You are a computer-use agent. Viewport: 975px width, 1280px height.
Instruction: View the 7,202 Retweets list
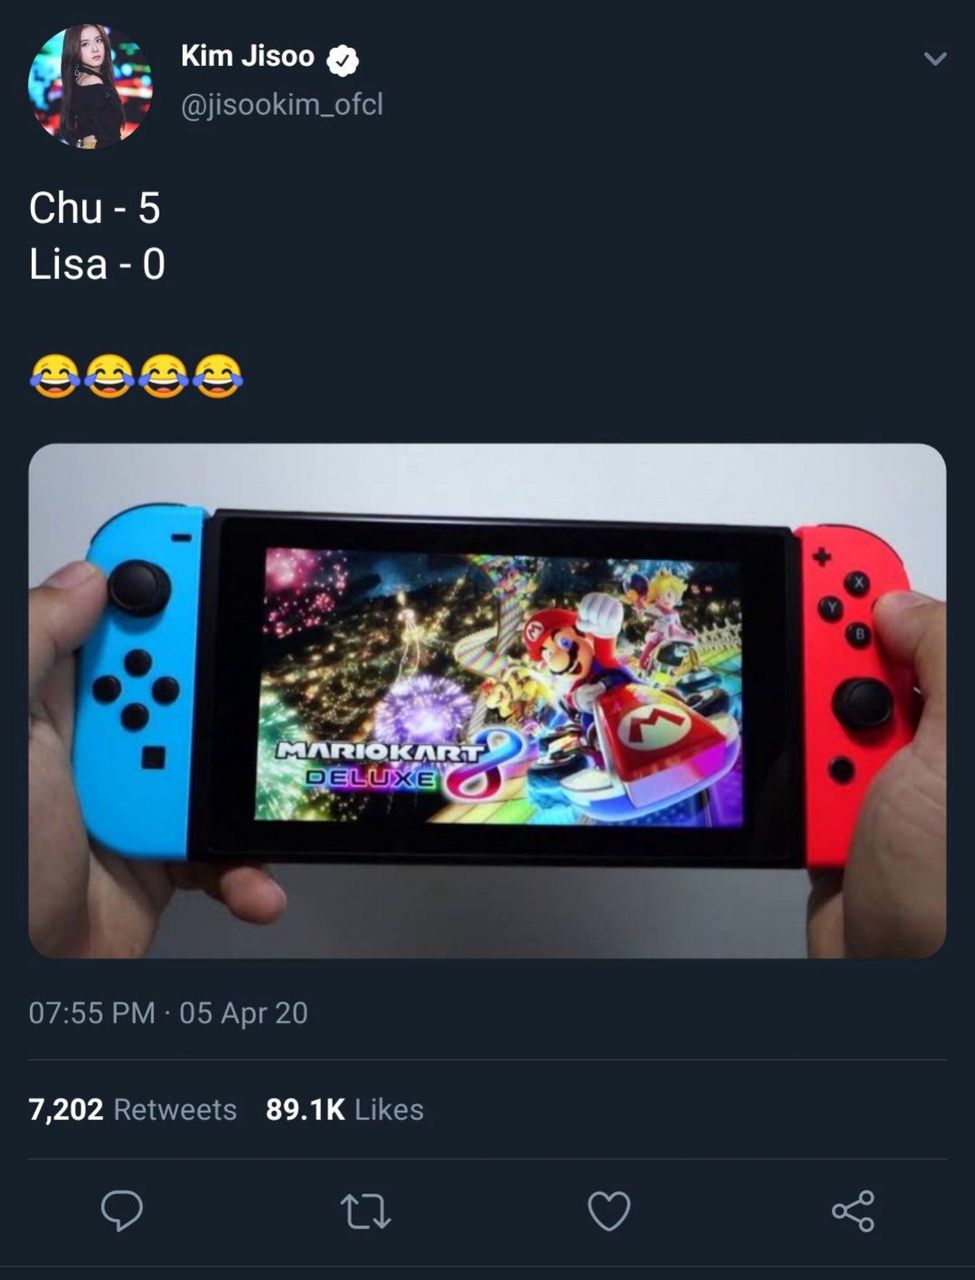pos(133,1109)
